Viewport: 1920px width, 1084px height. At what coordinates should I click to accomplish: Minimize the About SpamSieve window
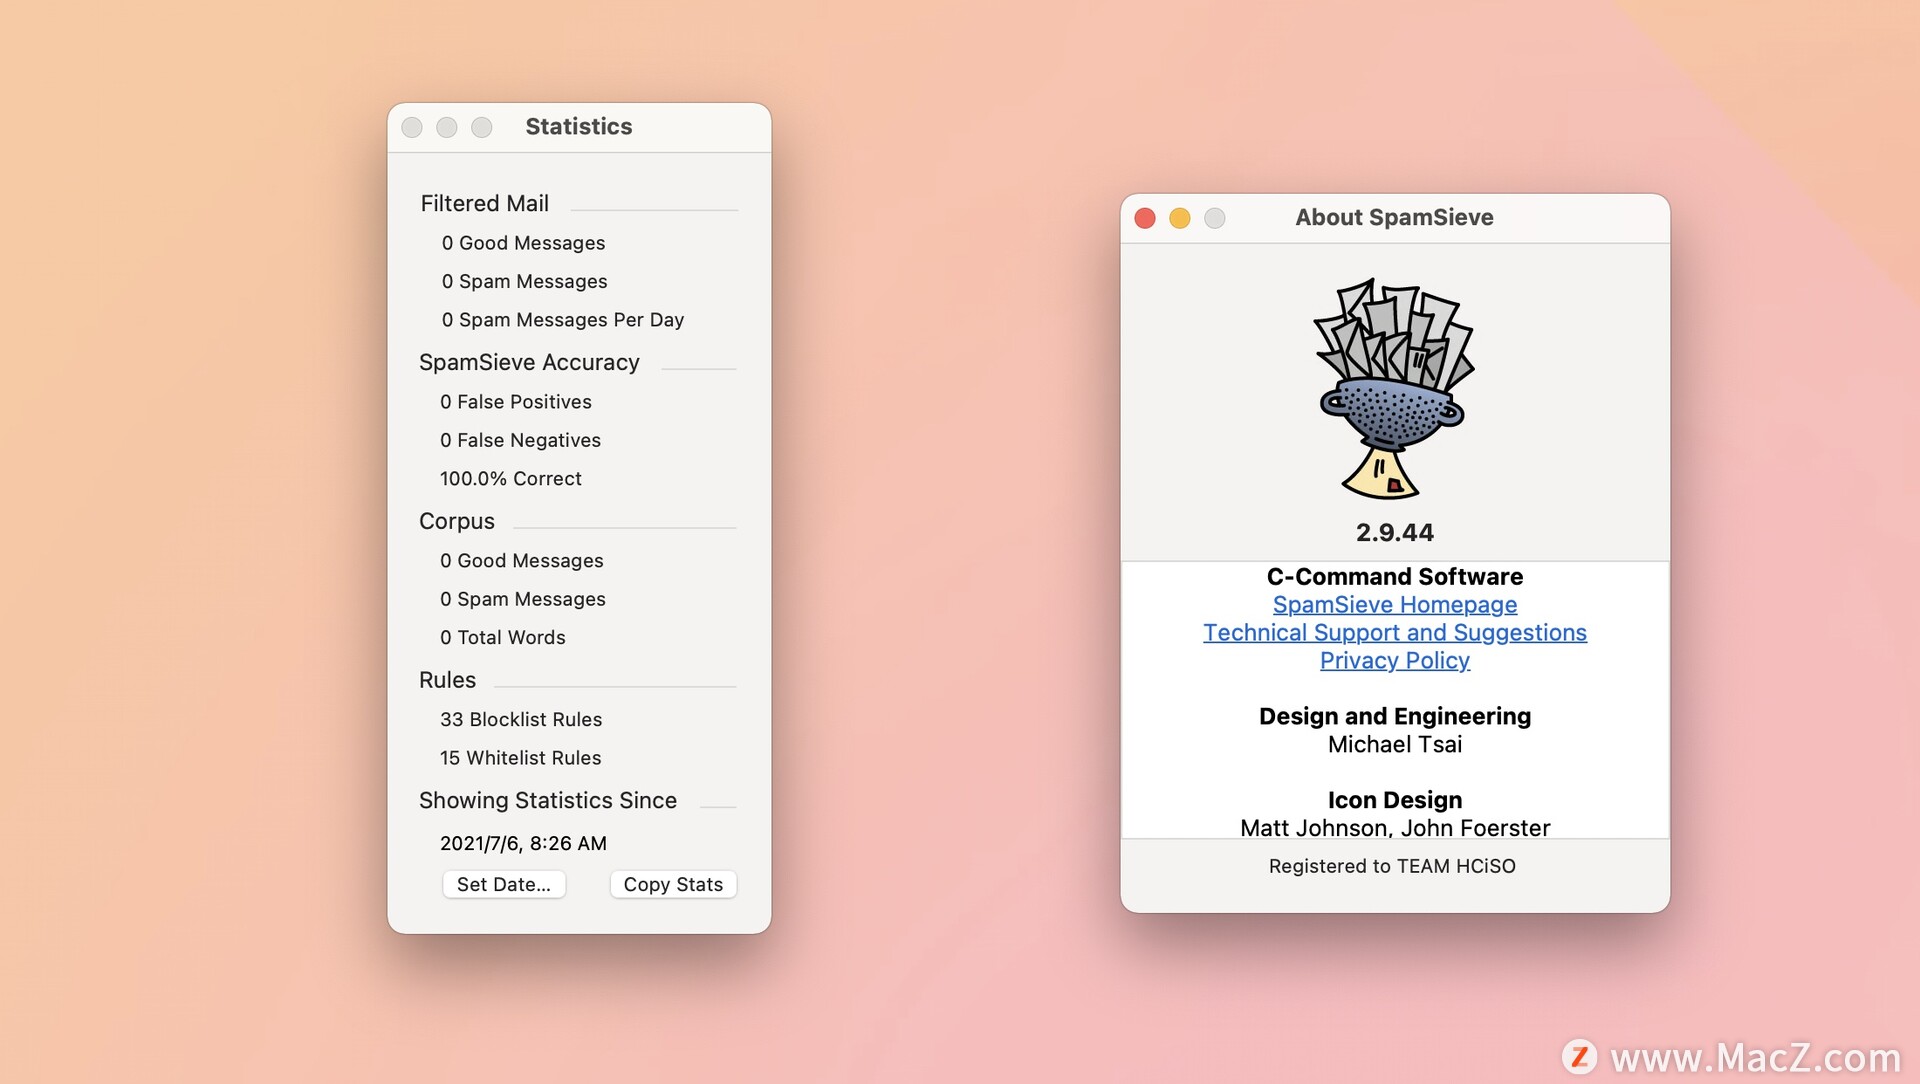(1180, 218)
